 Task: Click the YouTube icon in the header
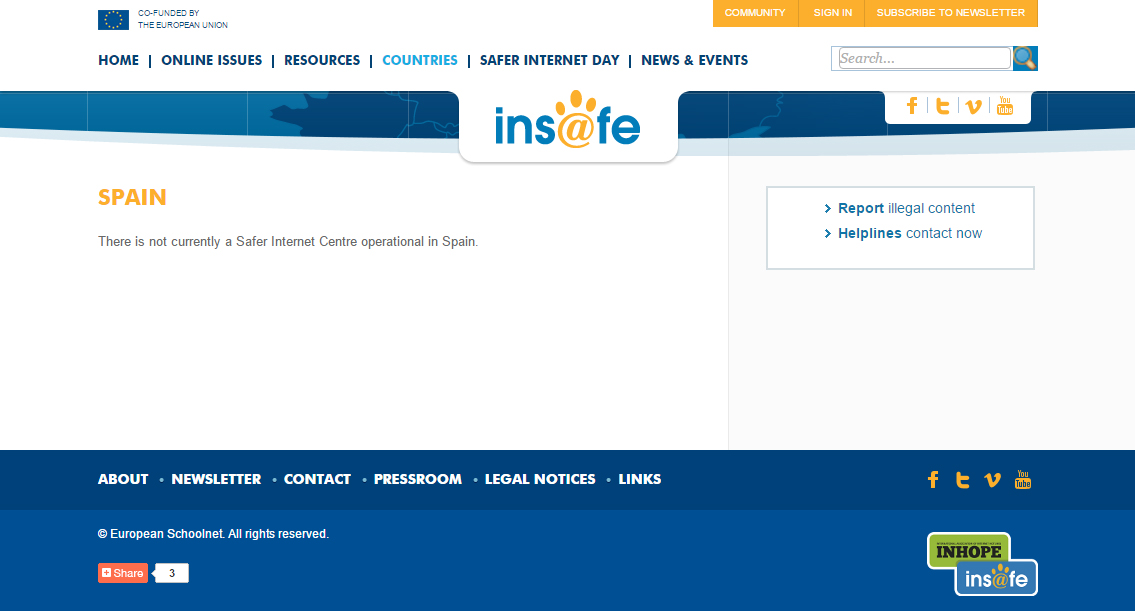[x=1005, y=106]
